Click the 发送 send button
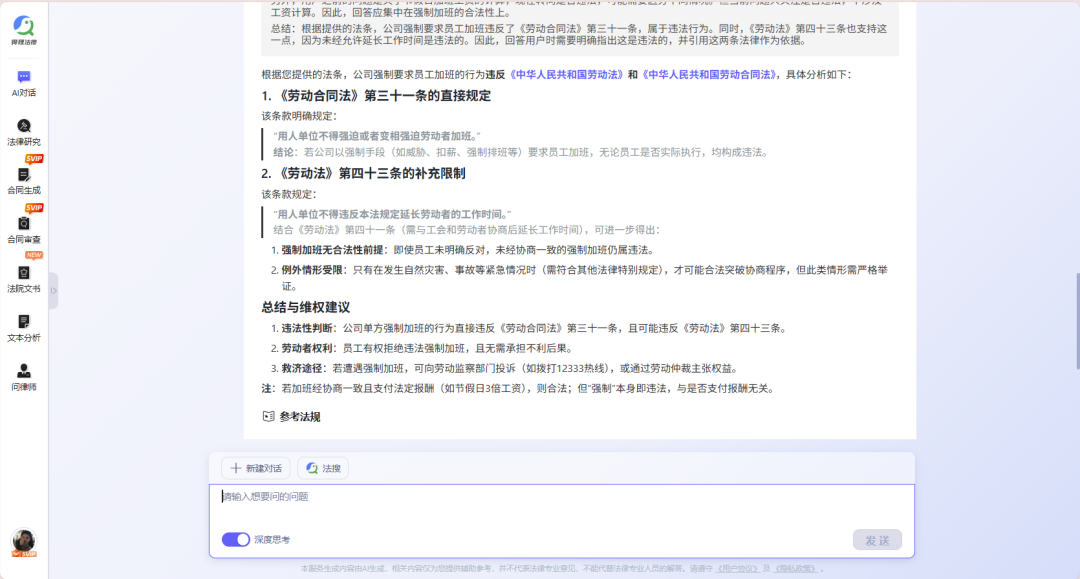The height and width of the screenshot is (579, 1080). 877,540
